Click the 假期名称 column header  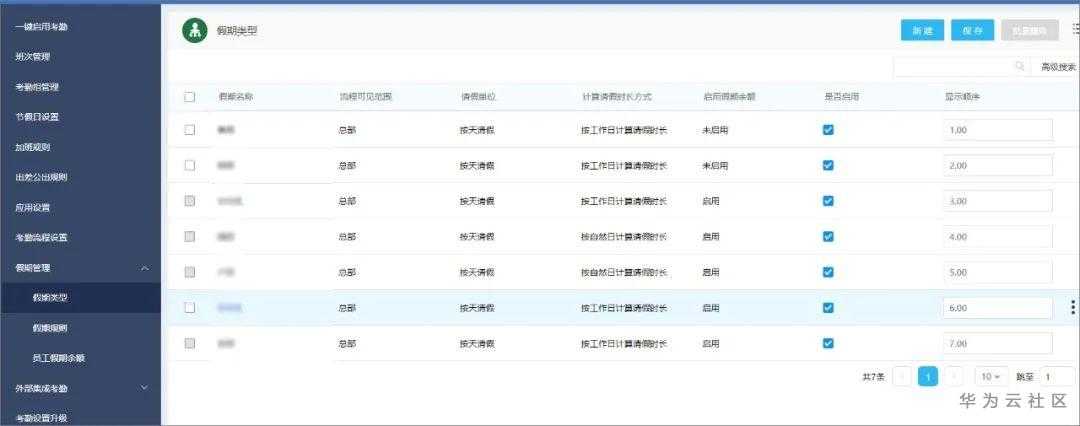236,97
